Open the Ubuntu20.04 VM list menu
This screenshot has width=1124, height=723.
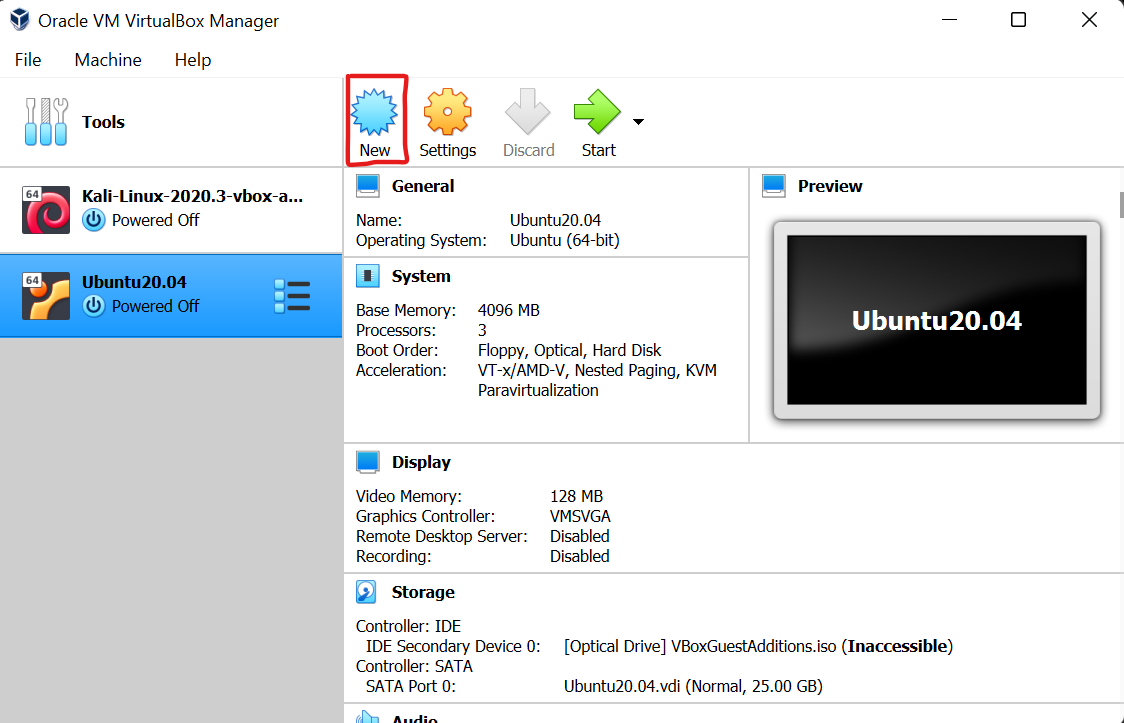pos(292,294)
